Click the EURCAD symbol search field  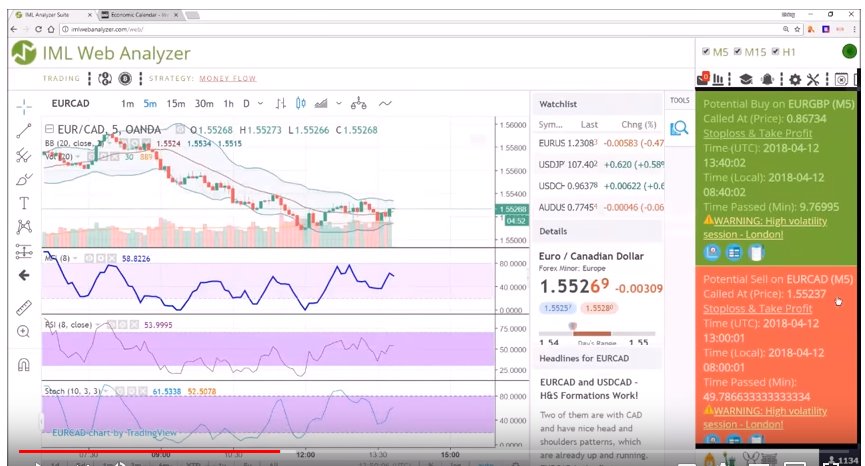pos(71,103)
